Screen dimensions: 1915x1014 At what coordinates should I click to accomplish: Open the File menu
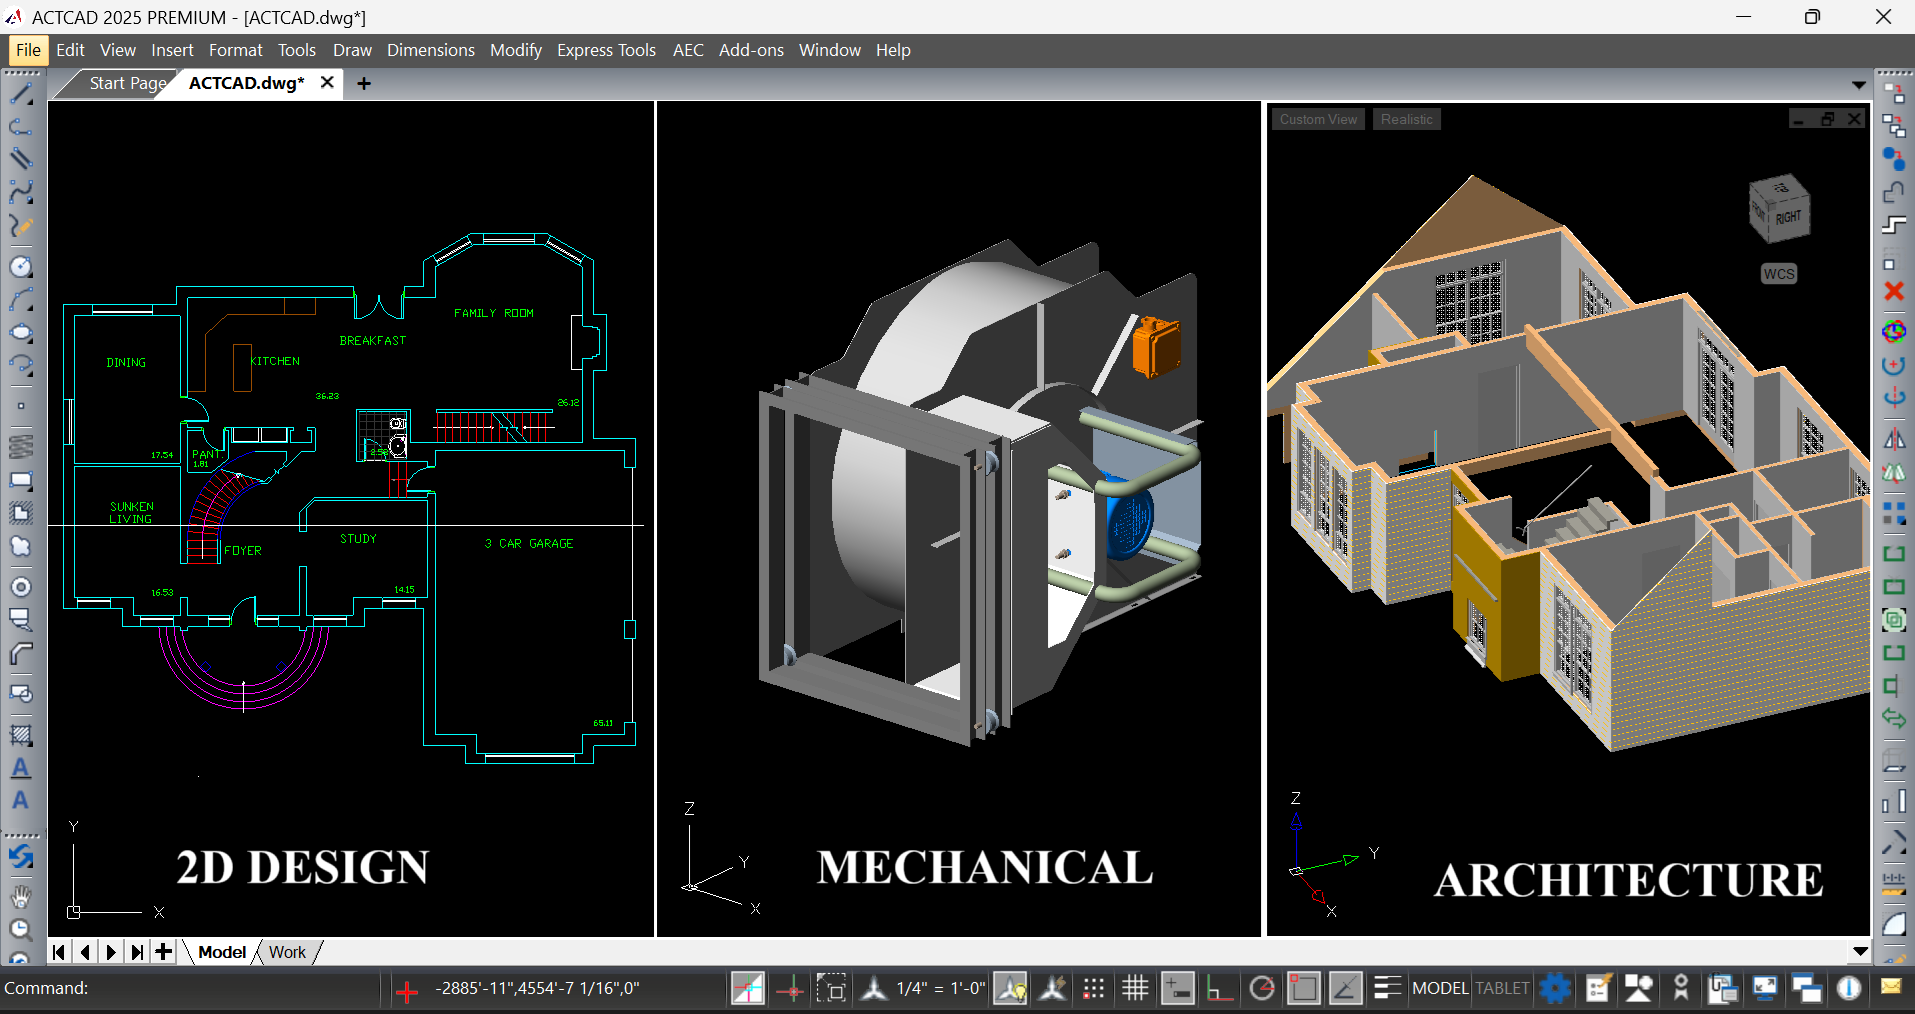[x=28, y=50]
